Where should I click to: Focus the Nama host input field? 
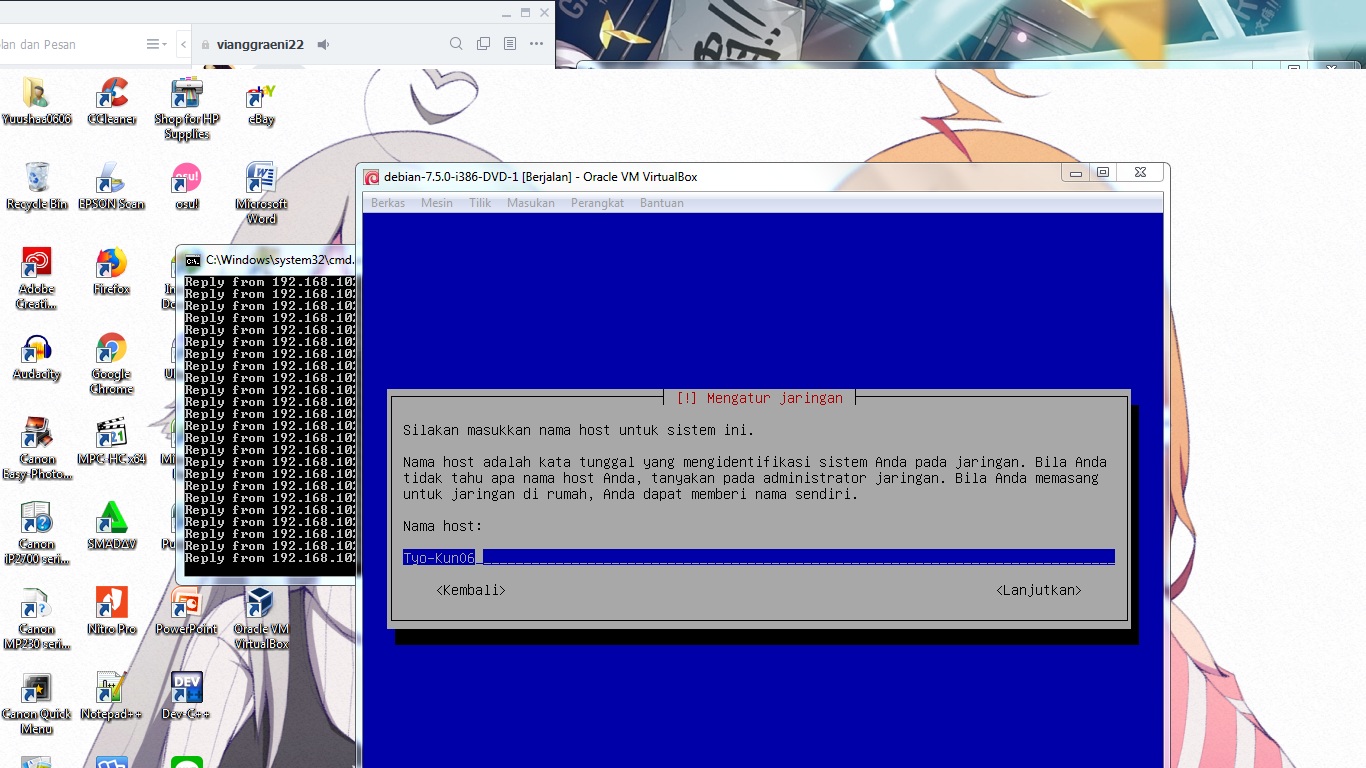pos(759,557)
